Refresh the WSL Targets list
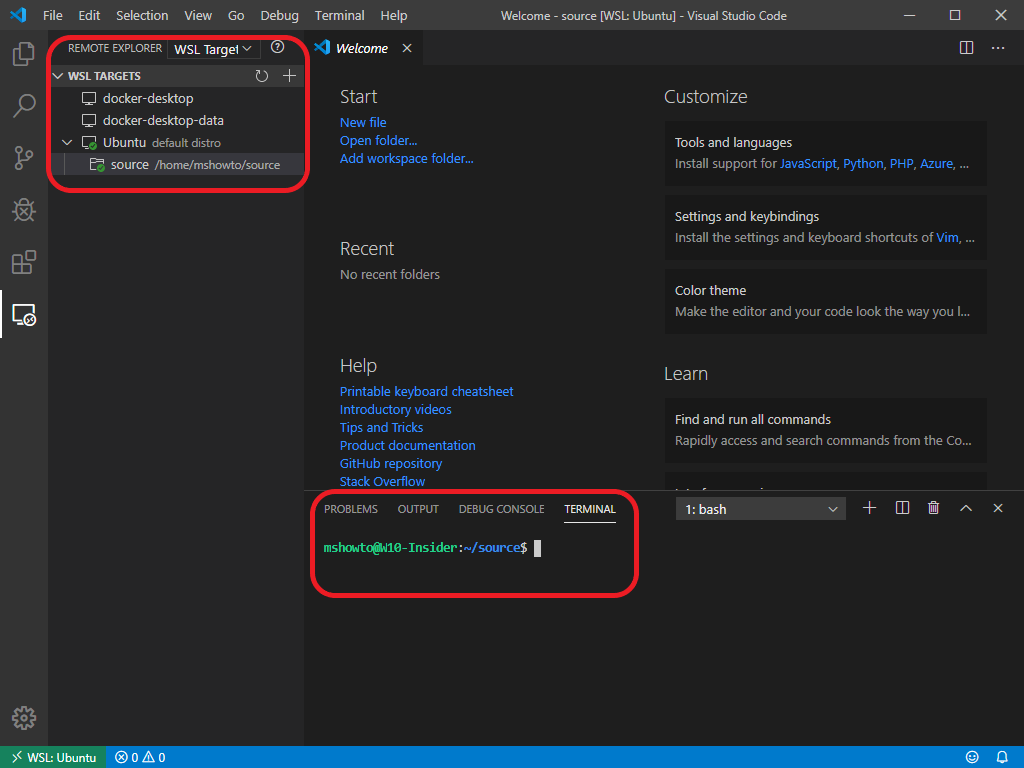Screen dimensions: 1024x768 pos(262,76)
